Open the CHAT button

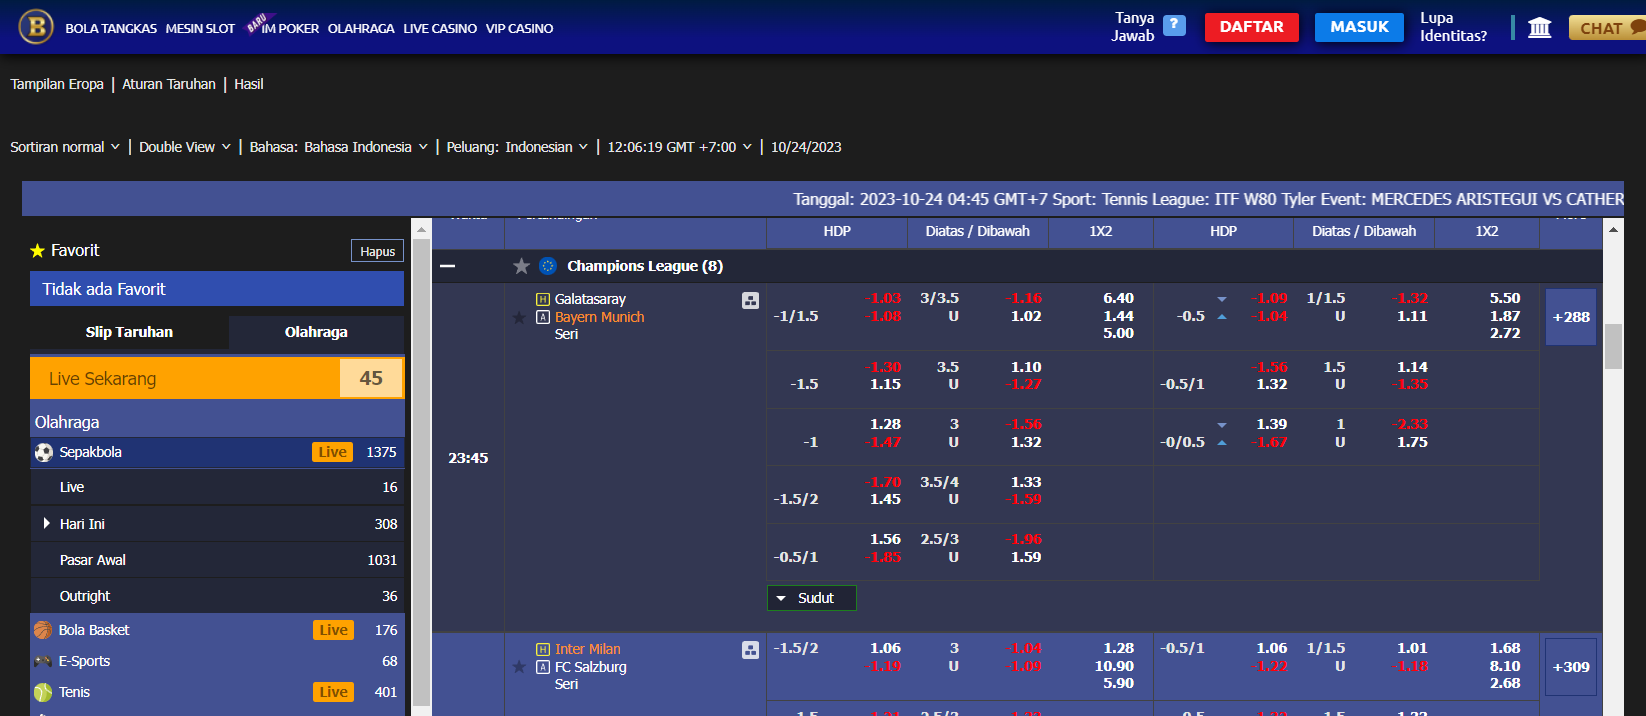pyautogui.click(x=1607, y=28)
